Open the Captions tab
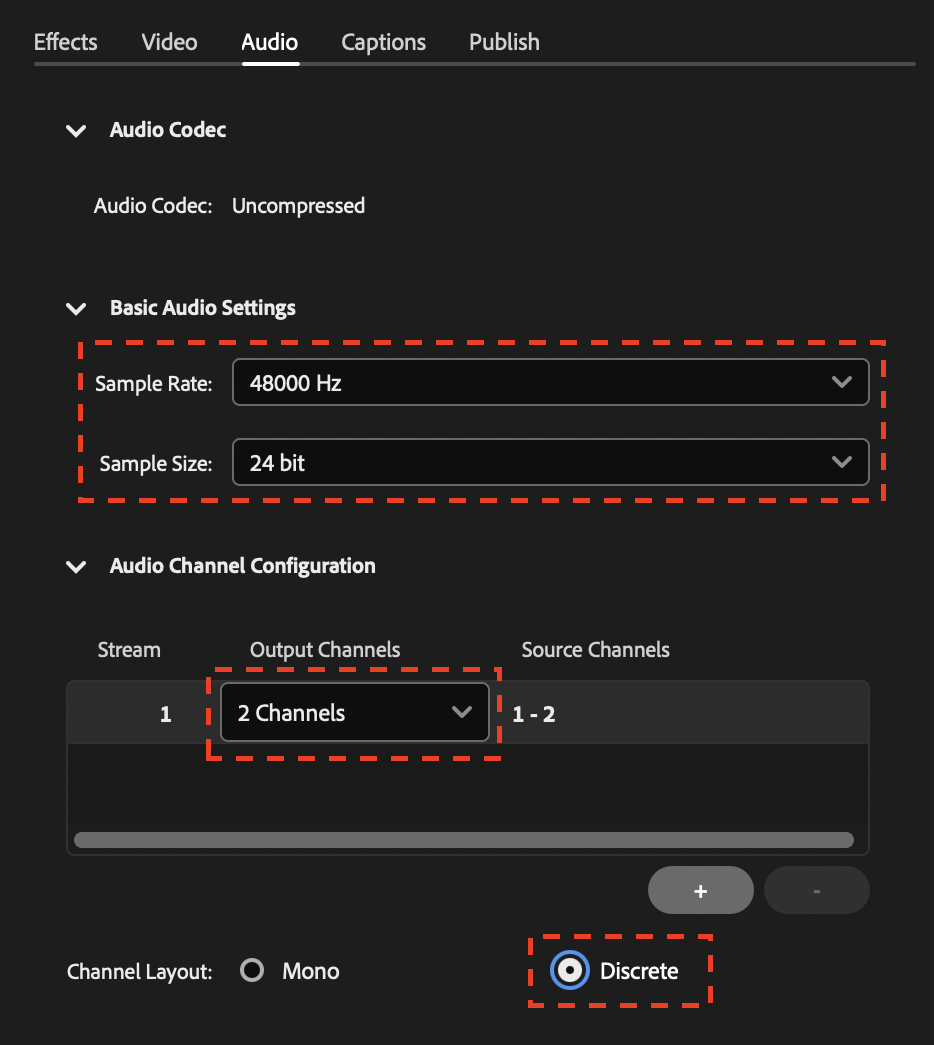Viewport: 934px width, 1045px height. (383, 42)
